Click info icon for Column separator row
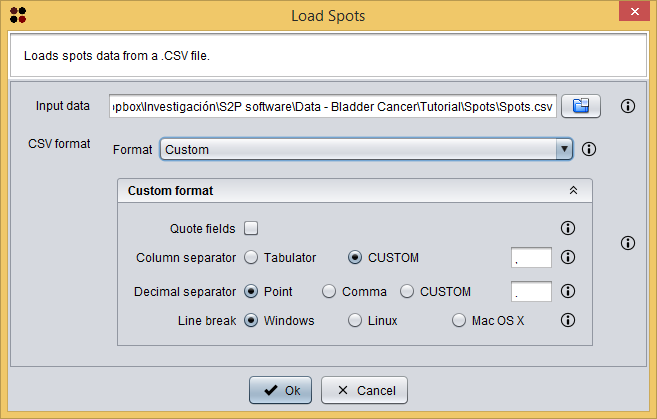This screenshot has width=657, height=419. [x=568, y=257]
